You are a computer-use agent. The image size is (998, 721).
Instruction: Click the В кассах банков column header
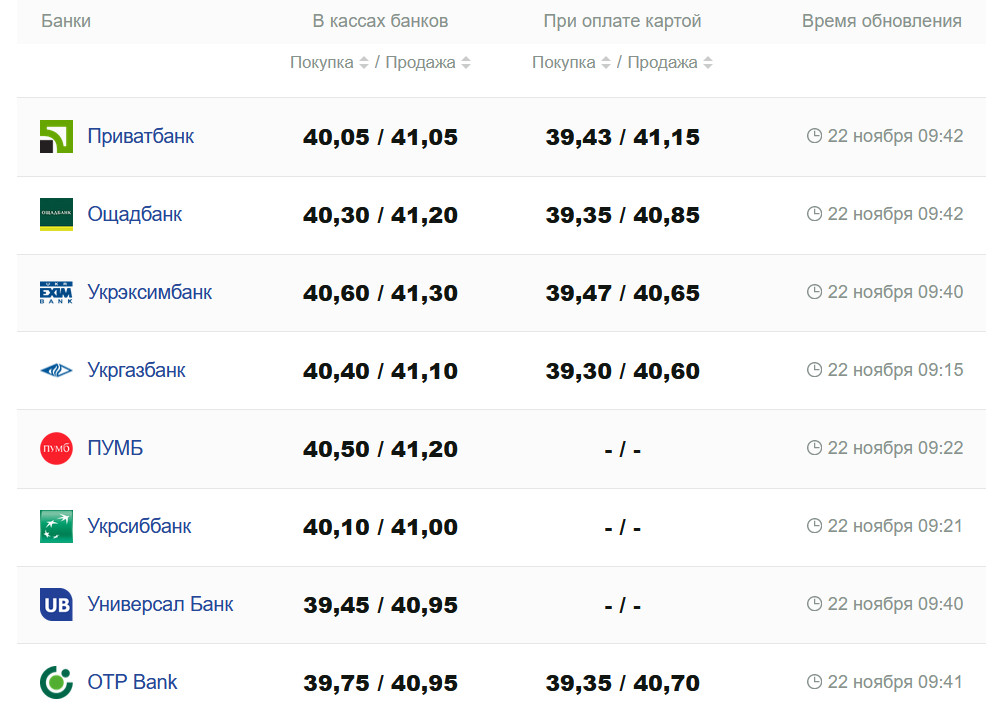point(380,21)
